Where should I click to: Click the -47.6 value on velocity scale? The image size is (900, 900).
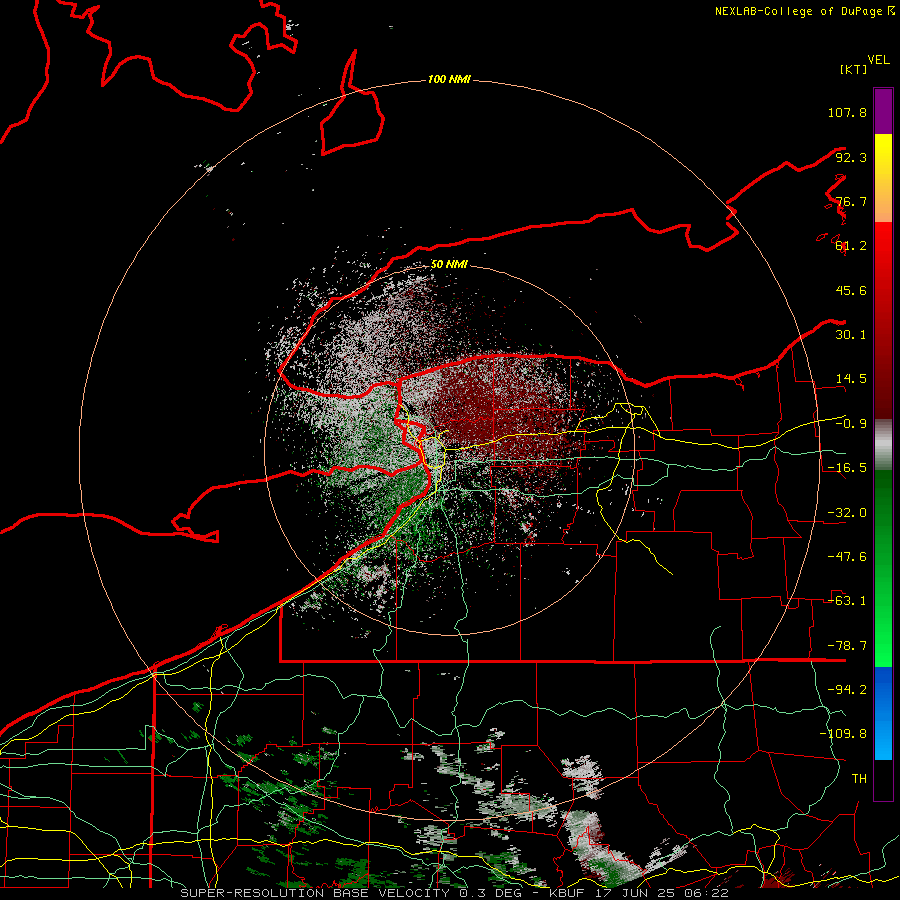click(x=847, y=557)
